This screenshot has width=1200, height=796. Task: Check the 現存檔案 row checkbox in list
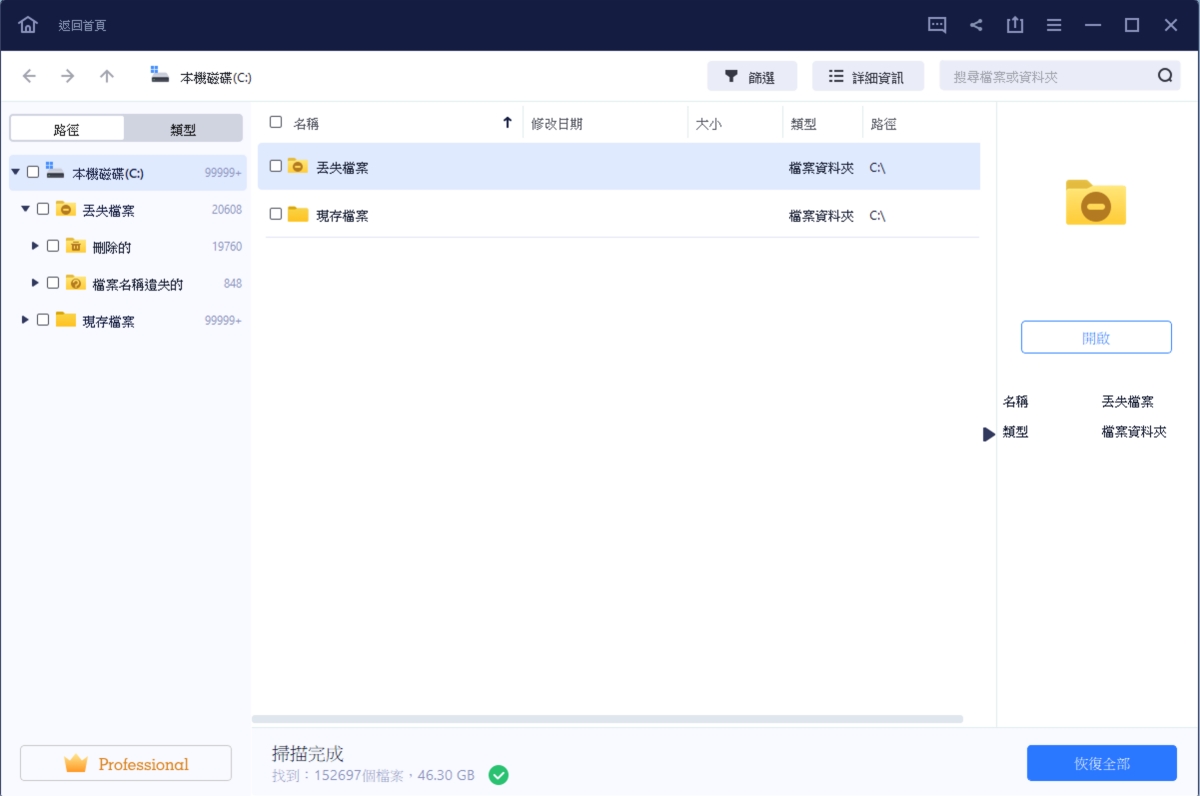point(276,213)
